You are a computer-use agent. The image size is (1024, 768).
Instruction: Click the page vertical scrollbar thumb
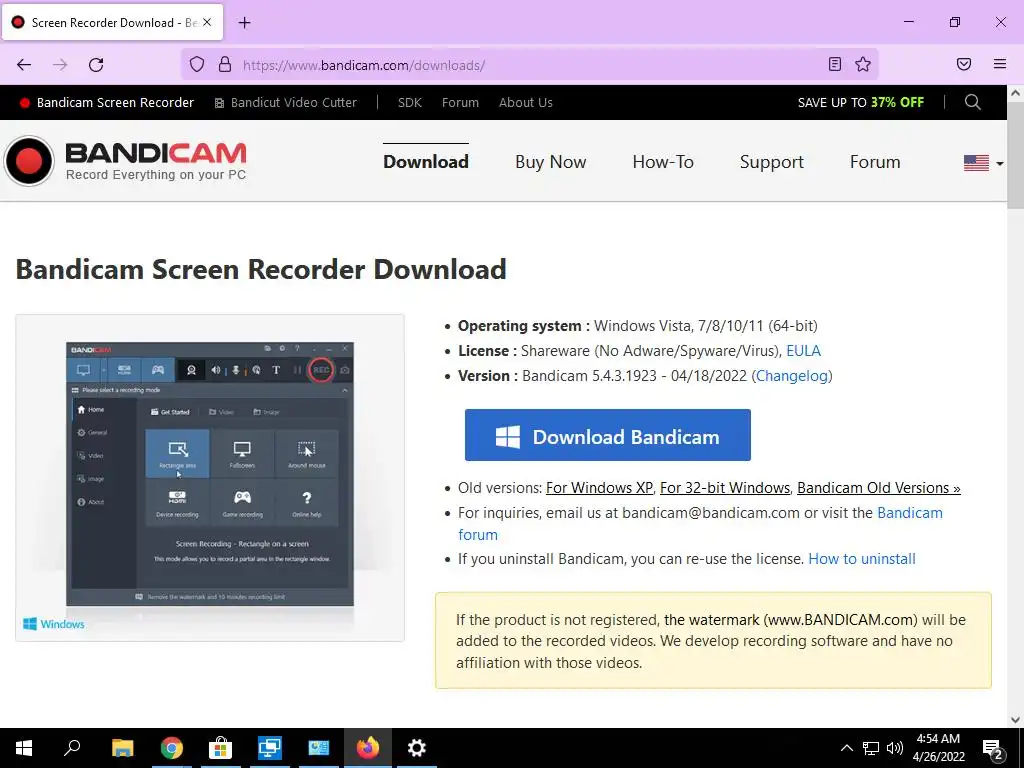[1015, 156]
